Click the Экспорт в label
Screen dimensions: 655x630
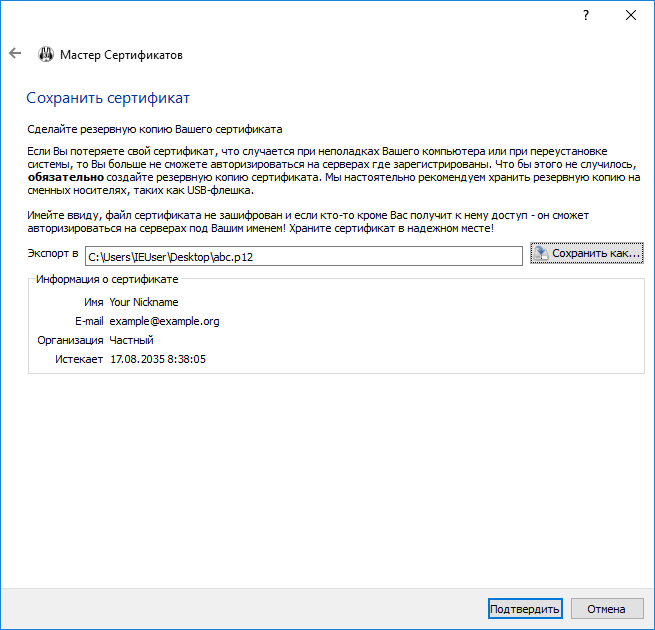[52, 254]
